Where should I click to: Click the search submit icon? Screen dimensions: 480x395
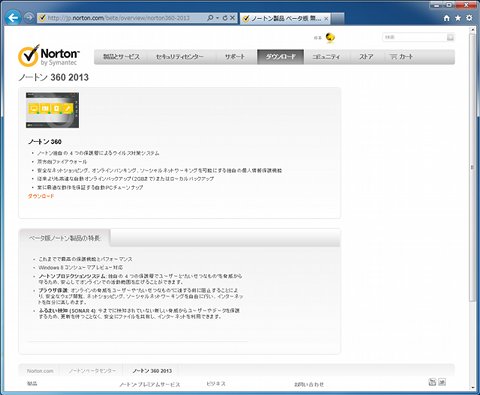click(450, 37)
